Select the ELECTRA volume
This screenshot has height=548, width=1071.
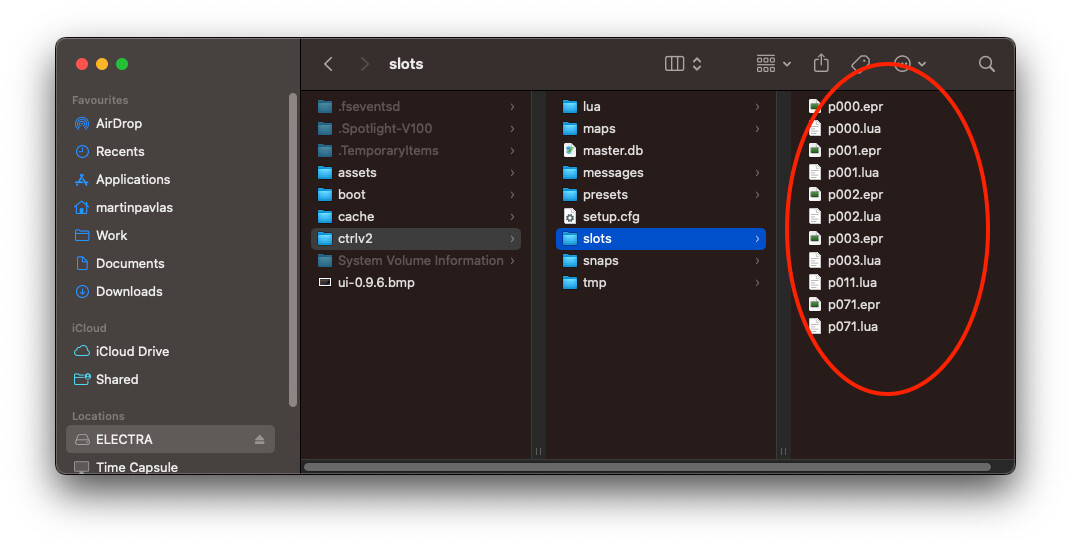170,439
